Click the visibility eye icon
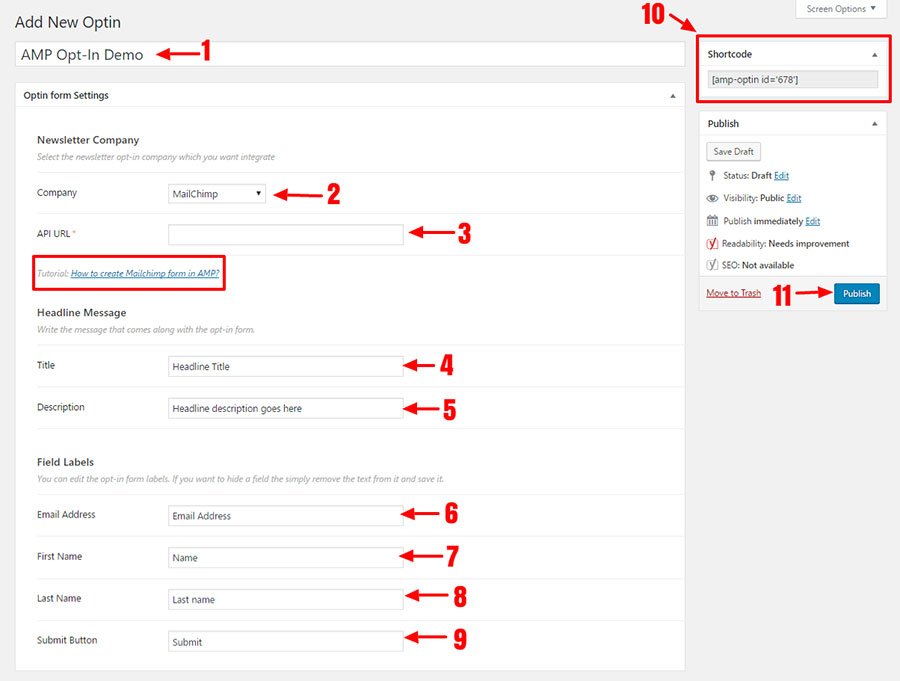The width and height of the screenshot is (900, 681). (x=712, y=198)
